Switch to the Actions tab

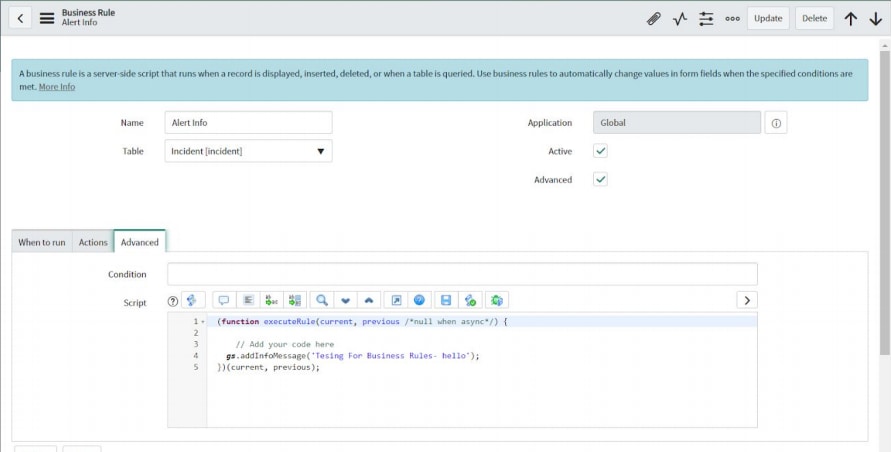tap(93, 242)
